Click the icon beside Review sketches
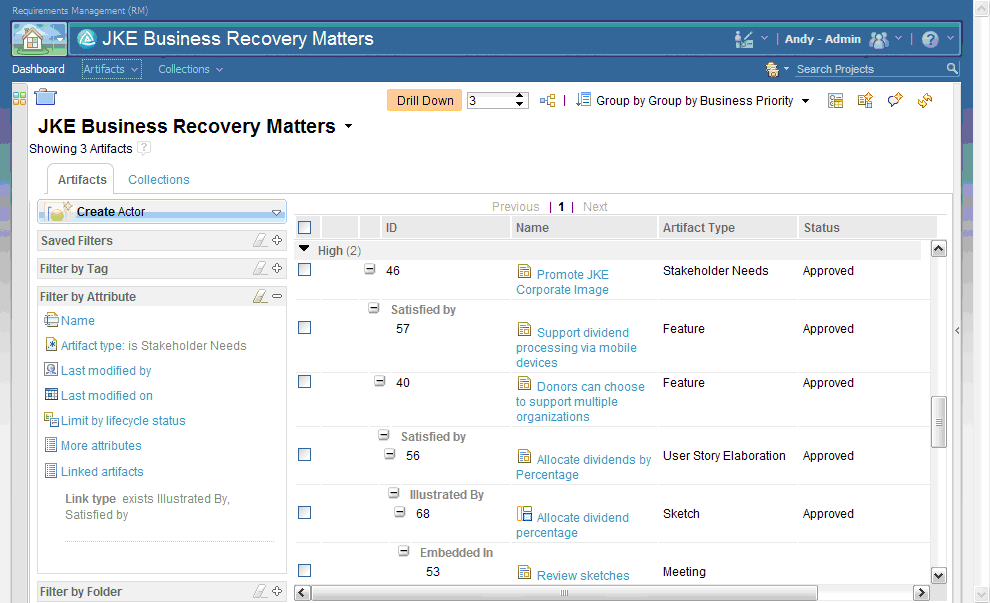 click(524, 572)
